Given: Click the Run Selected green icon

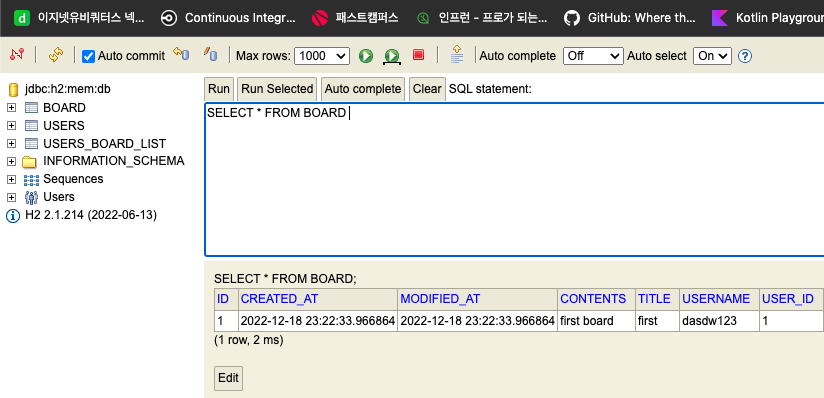Looking at the screenshot, I should click(392, 56).
